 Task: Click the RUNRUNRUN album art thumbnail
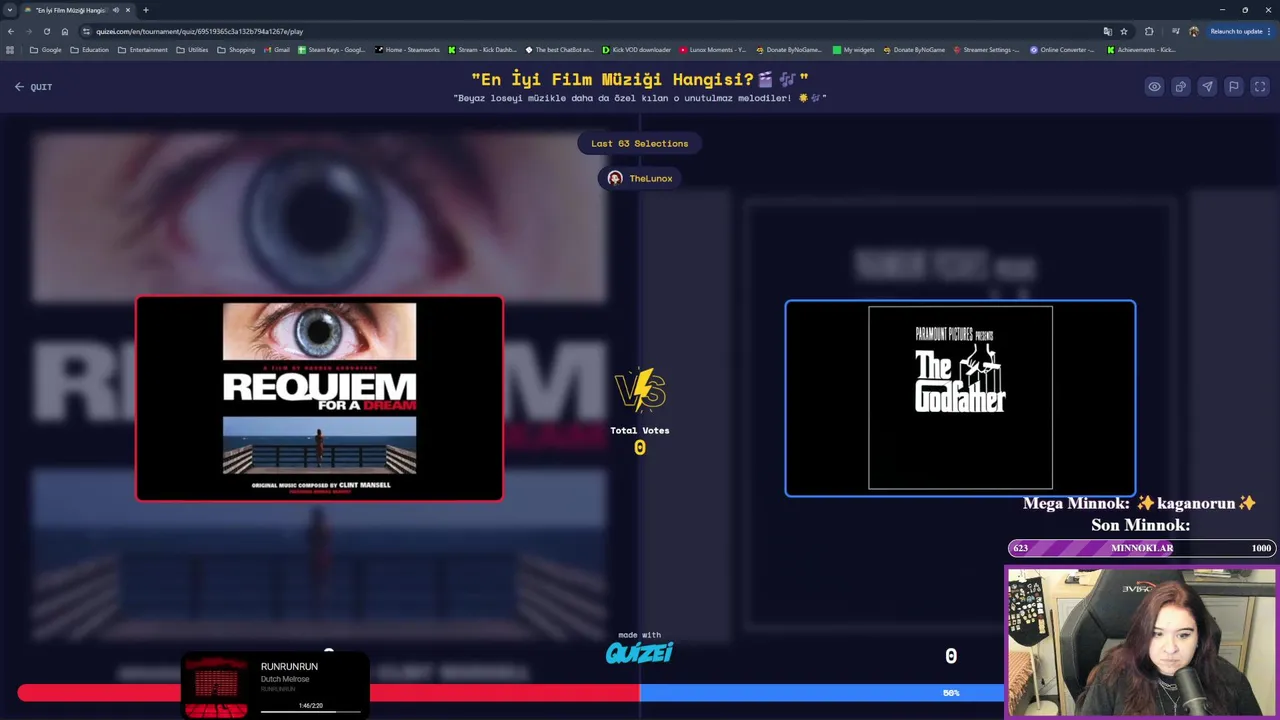coord(217,686)
